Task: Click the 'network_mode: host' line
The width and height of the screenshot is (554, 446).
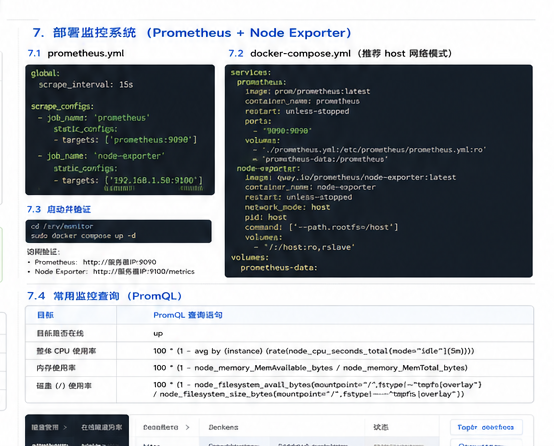Action: tap(288, 207)
